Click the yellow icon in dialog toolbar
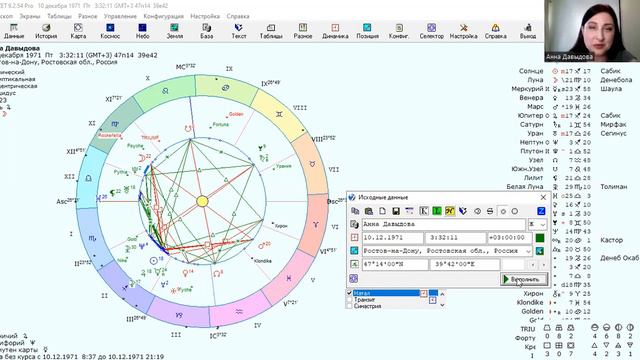 [x=450, y=211]
